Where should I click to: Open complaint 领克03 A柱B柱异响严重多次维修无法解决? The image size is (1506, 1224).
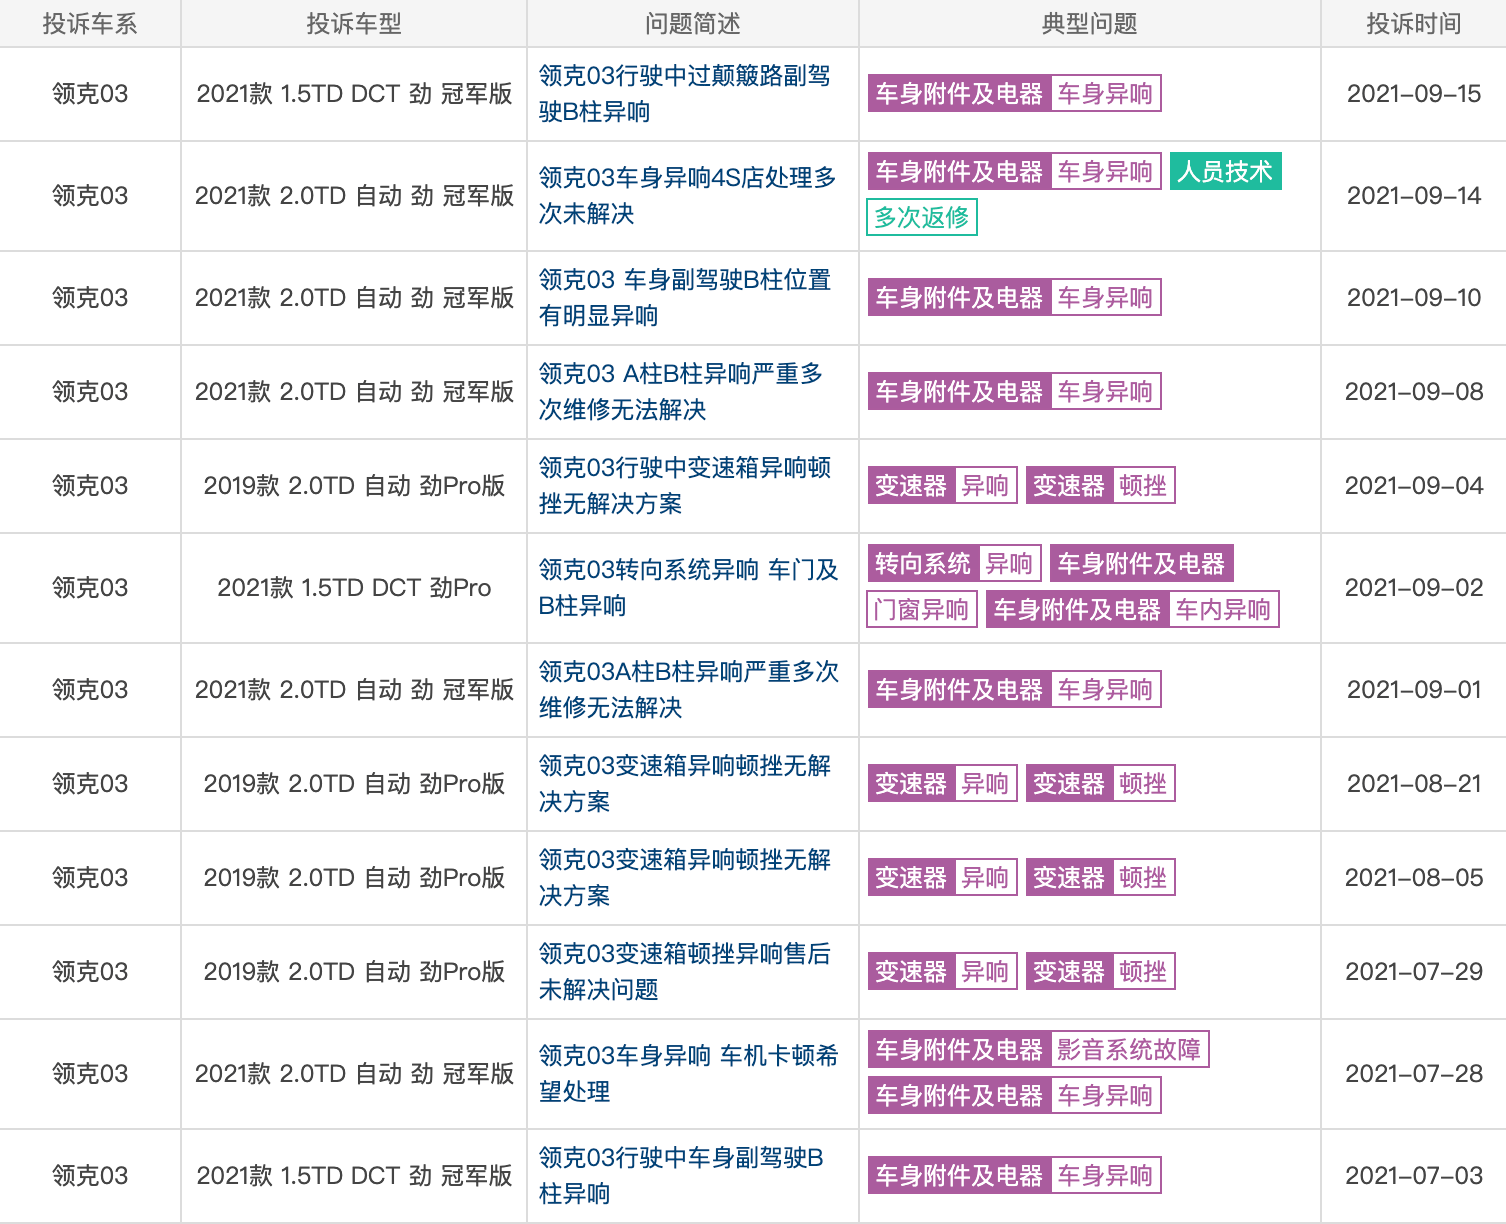[x=691, y=391]
